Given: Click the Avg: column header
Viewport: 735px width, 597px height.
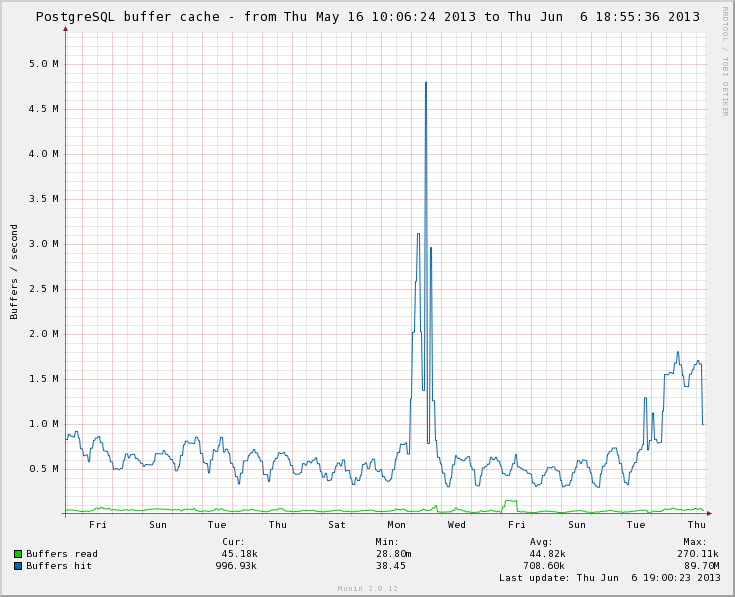Looking at the screenshot, I should tap(541, 541).
